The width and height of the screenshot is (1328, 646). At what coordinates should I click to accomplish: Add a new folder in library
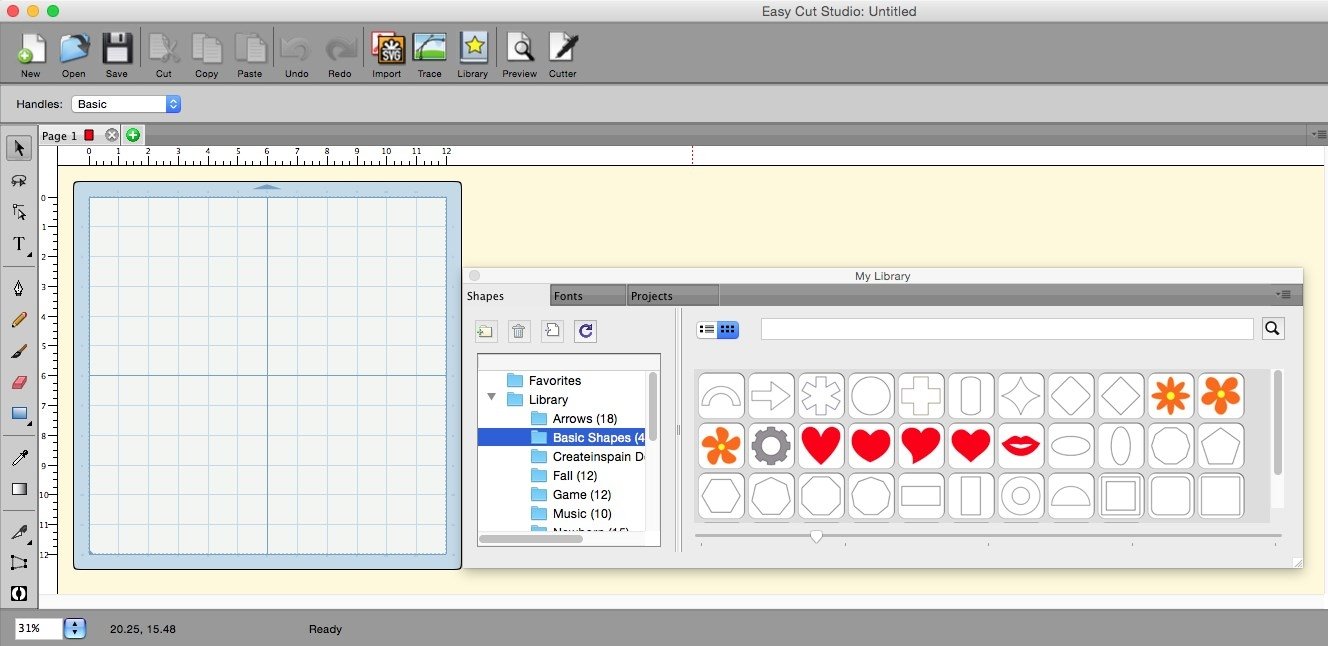point(486,331)
